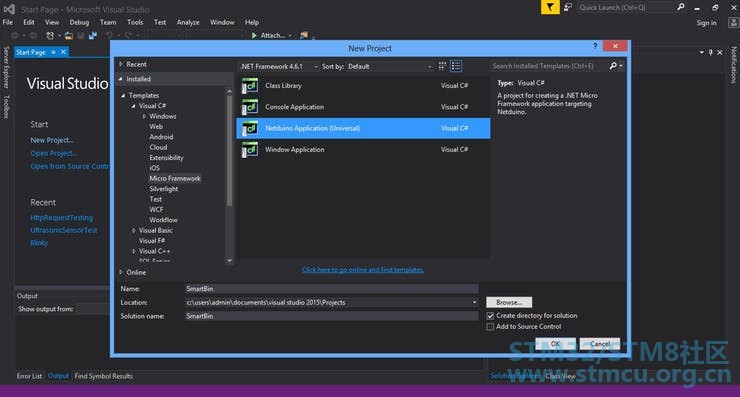Open the Toolbox side tab
740x397 pixels.
point(6,107)
